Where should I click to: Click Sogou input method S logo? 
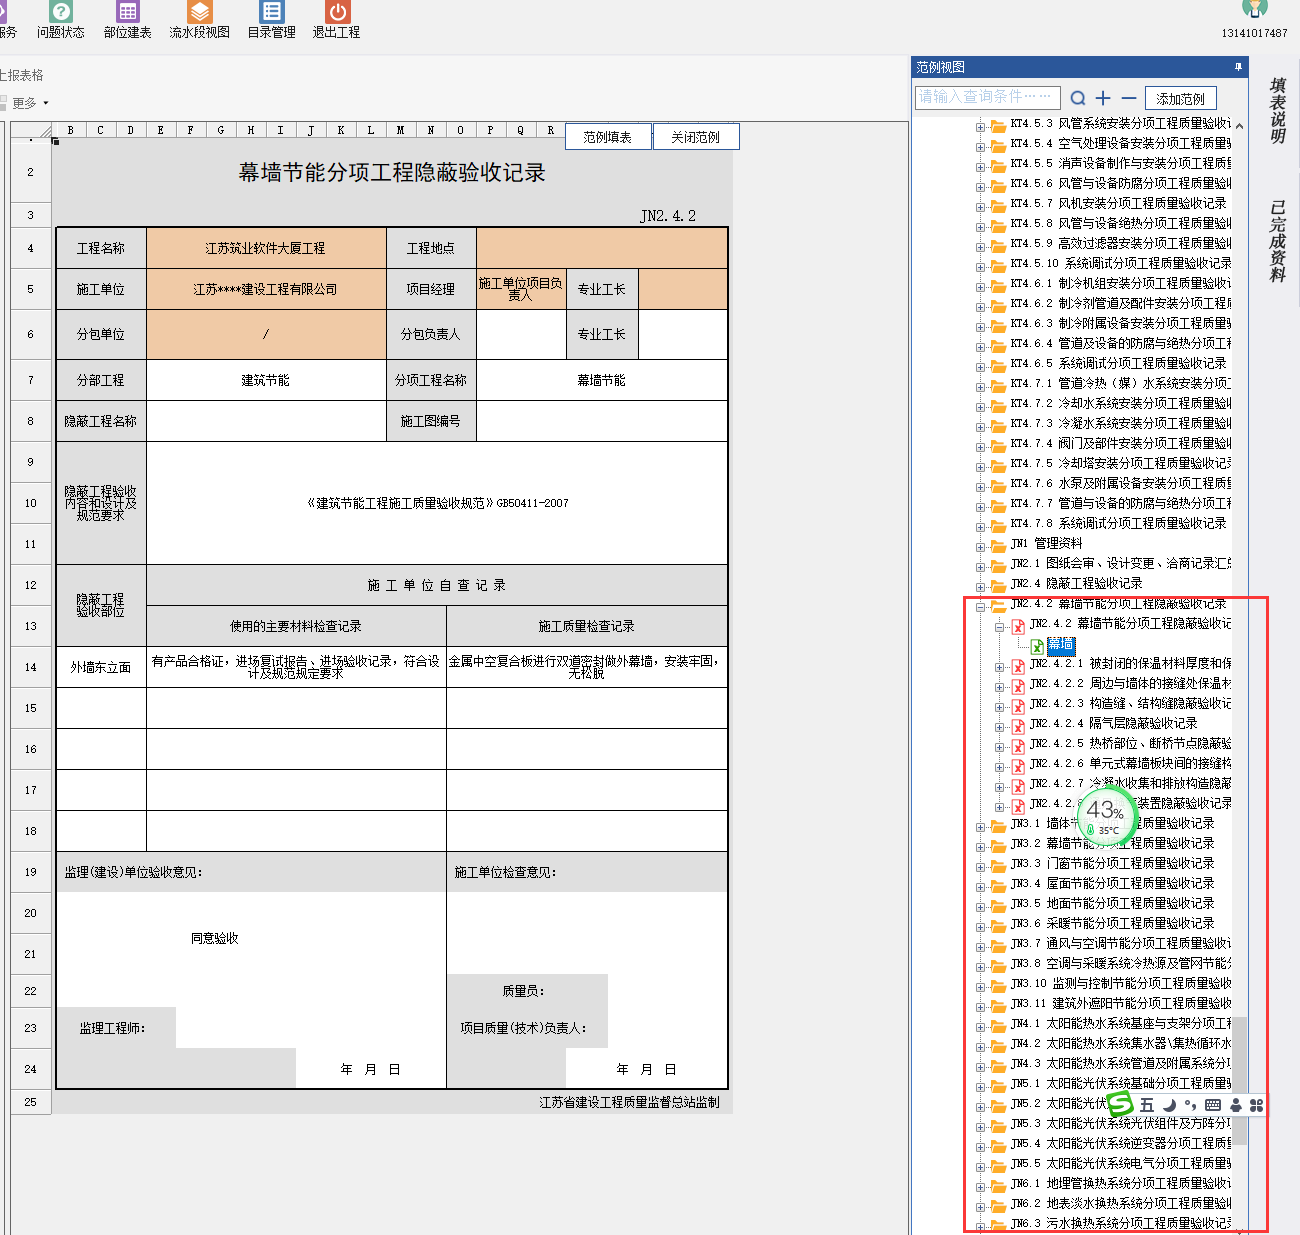(1120, 1104)
